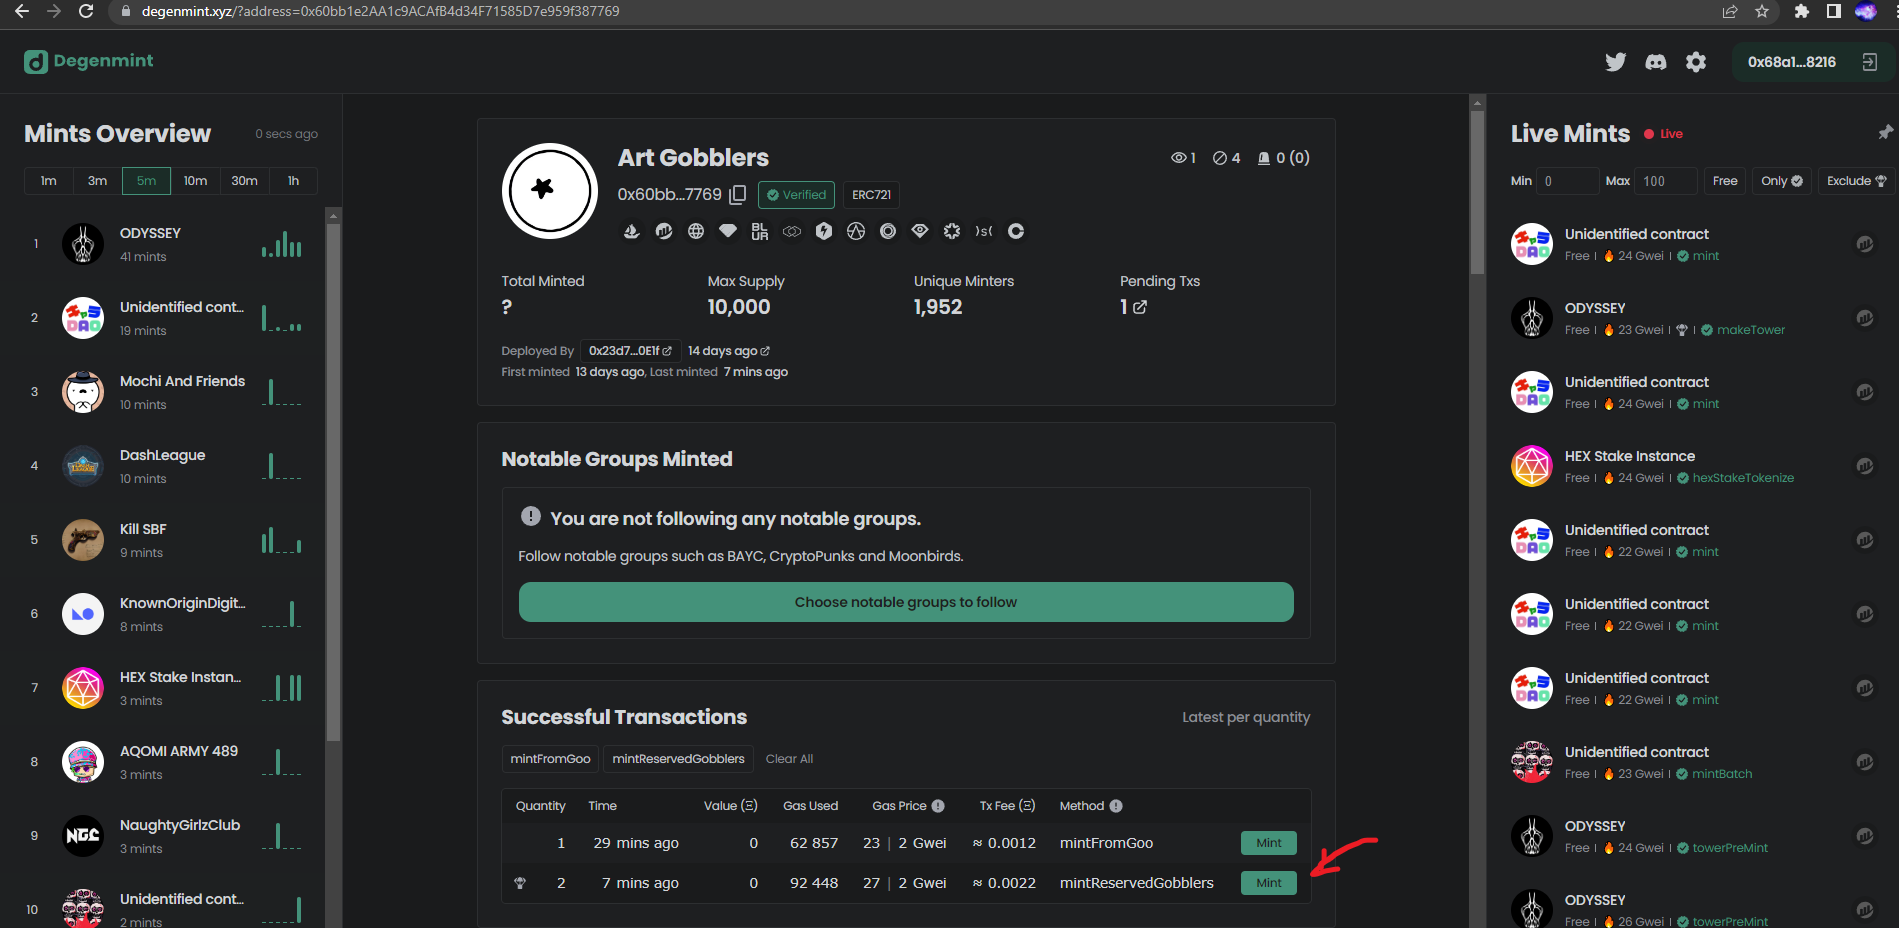Click the Mints Overview list scrollbar
Viewport: 1899px width, 928px height.
[334, 480]
